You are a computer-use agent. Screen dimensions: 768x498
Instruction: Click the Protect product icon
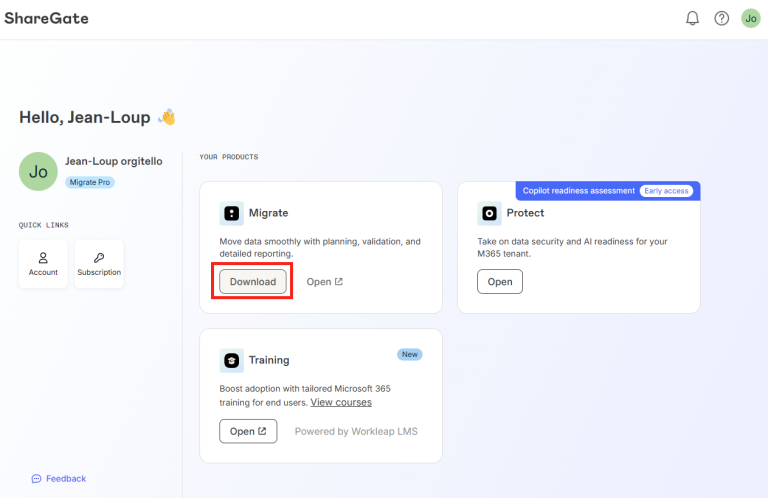490,213
